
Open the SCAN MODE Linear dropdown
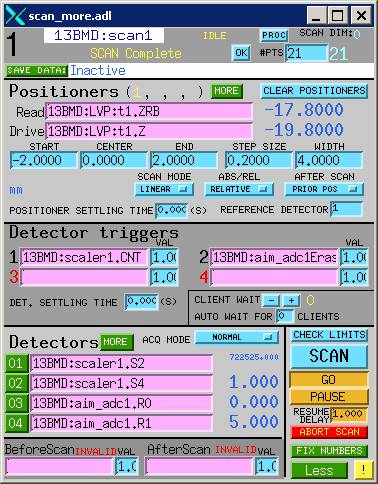point(164,189)
